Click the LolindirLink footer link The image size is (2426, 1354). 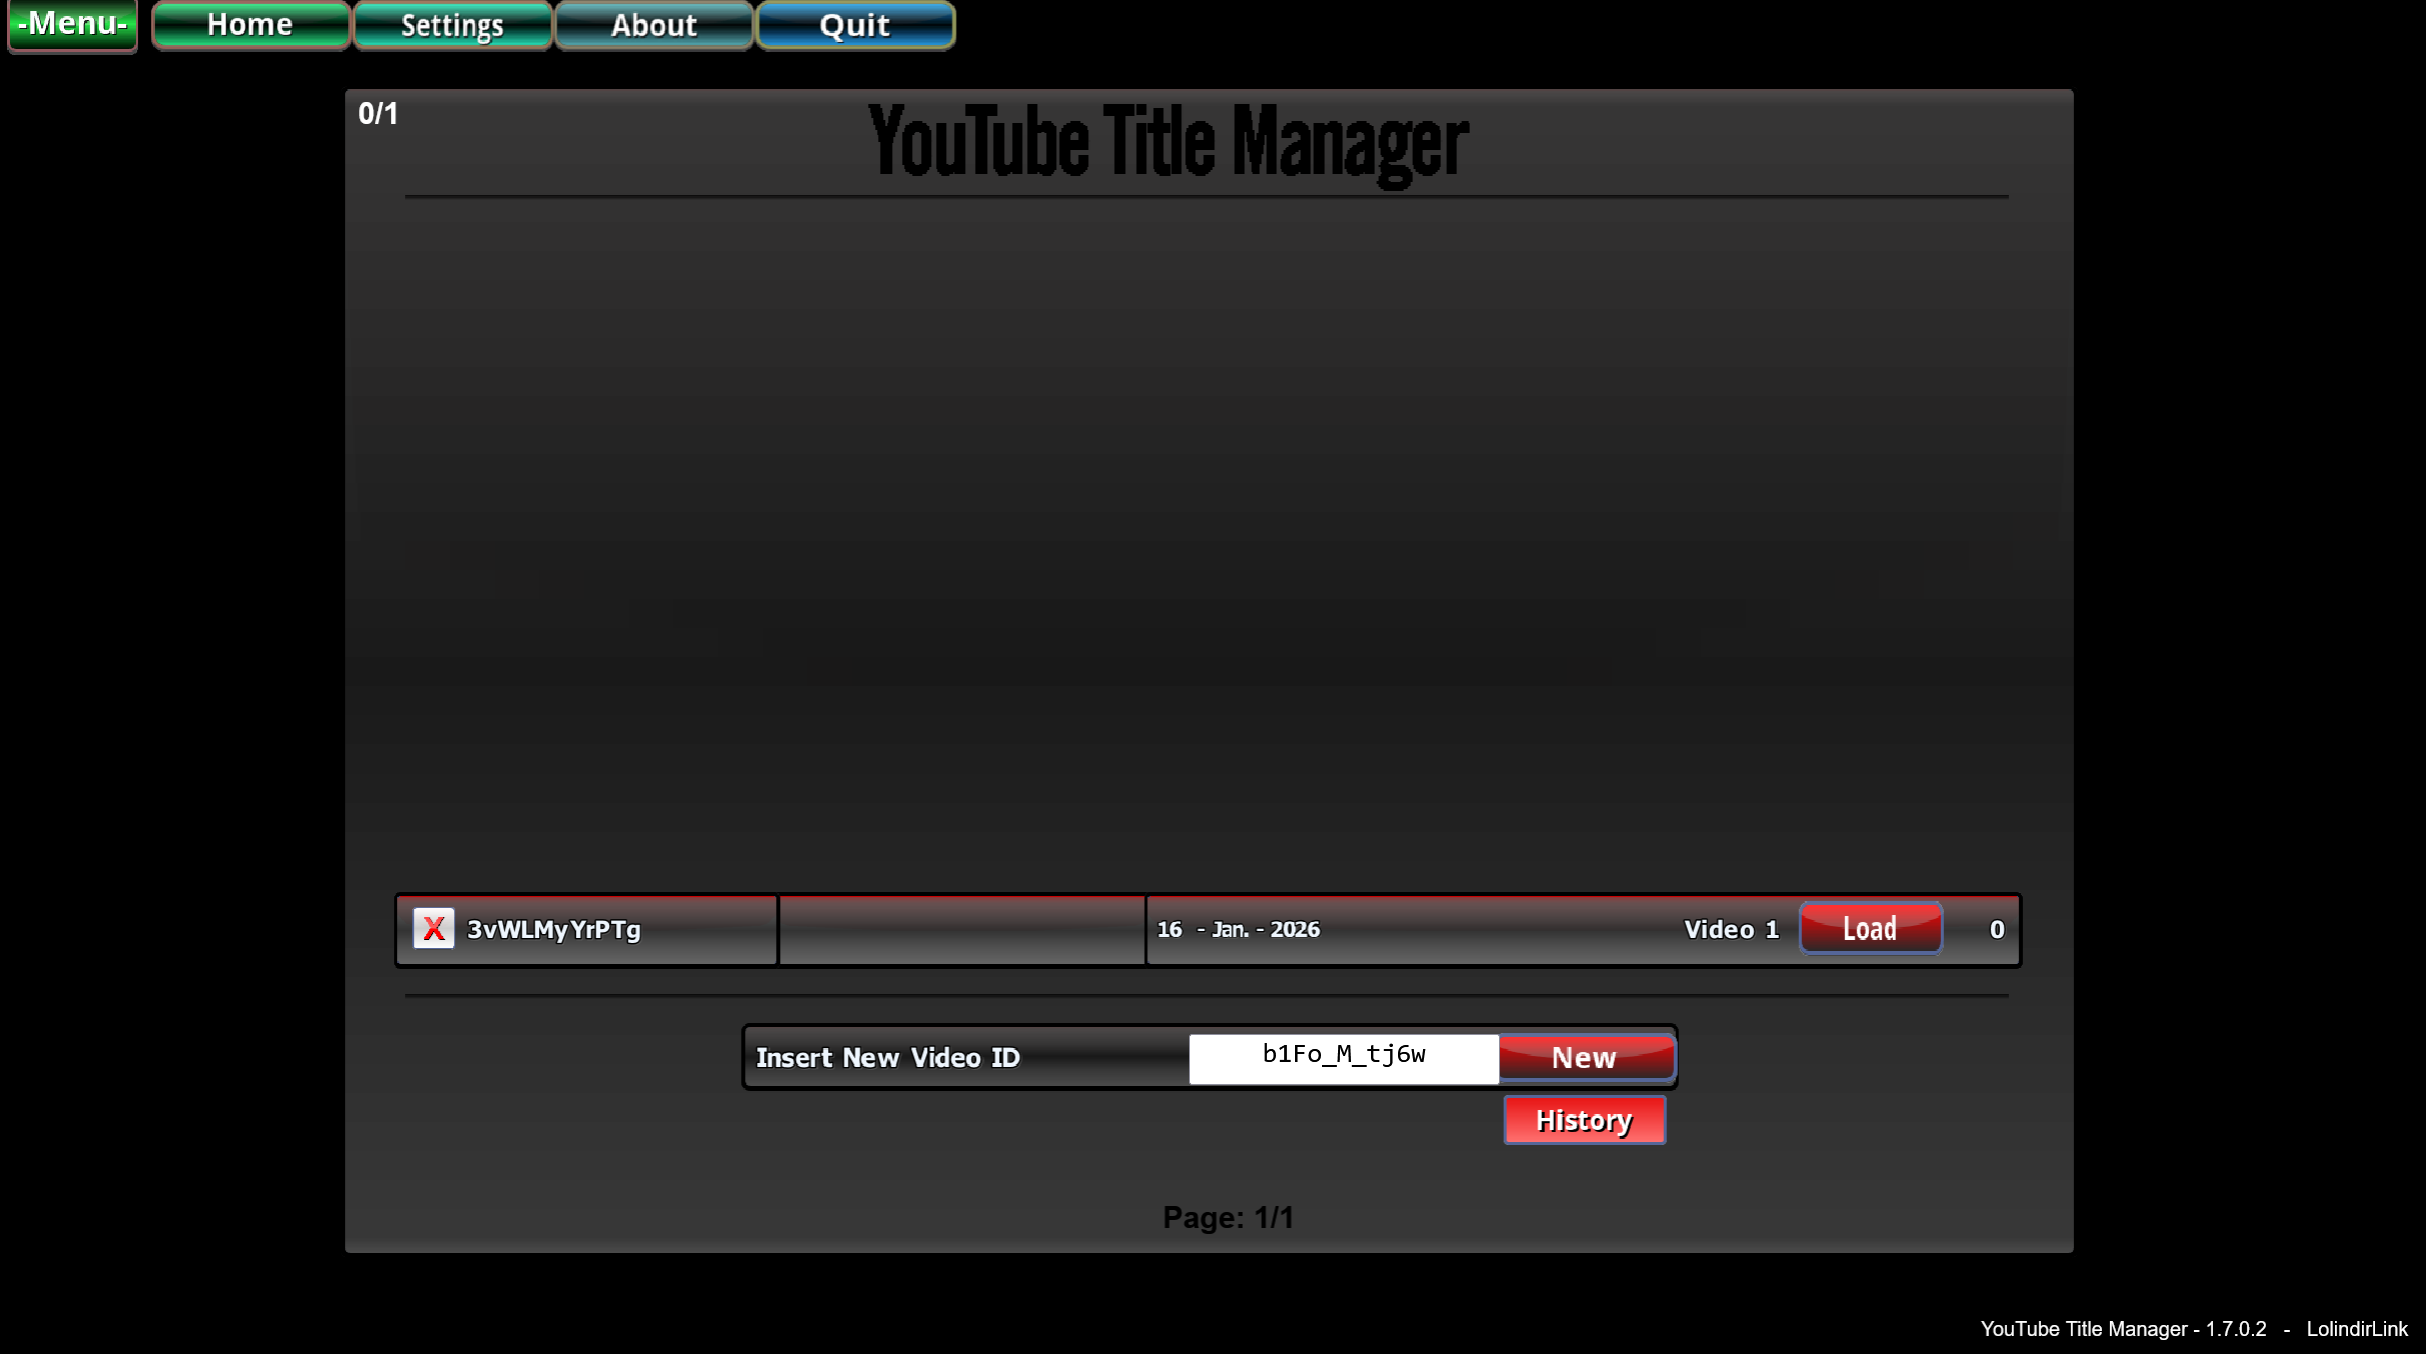(x=2356, y=1329)
